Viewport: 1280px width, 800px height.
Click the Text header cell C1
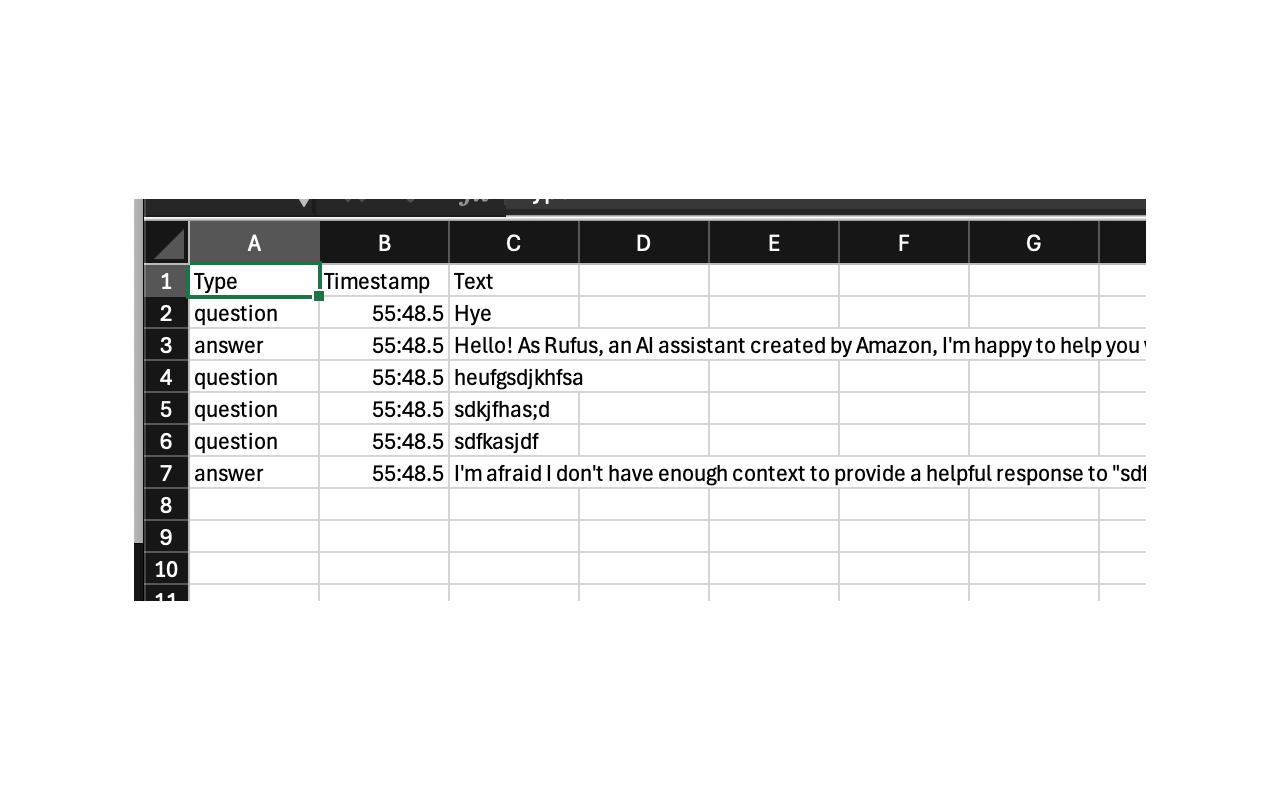[514, 281]
